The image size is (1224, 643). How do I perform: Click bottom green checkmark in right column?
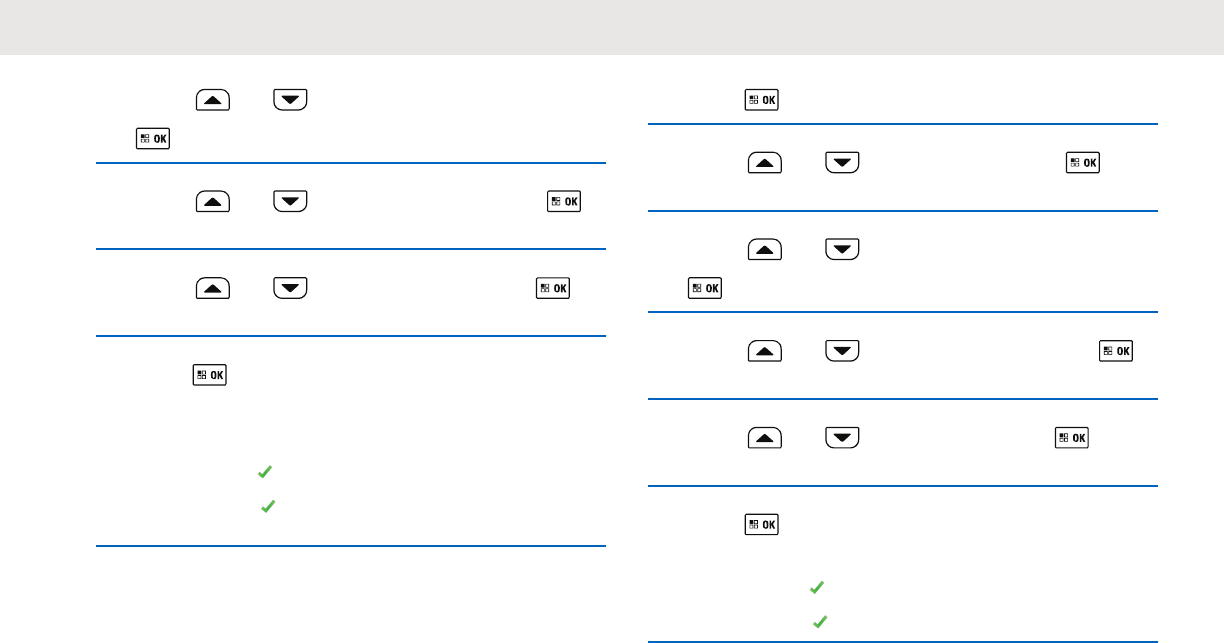coord(820,622)
